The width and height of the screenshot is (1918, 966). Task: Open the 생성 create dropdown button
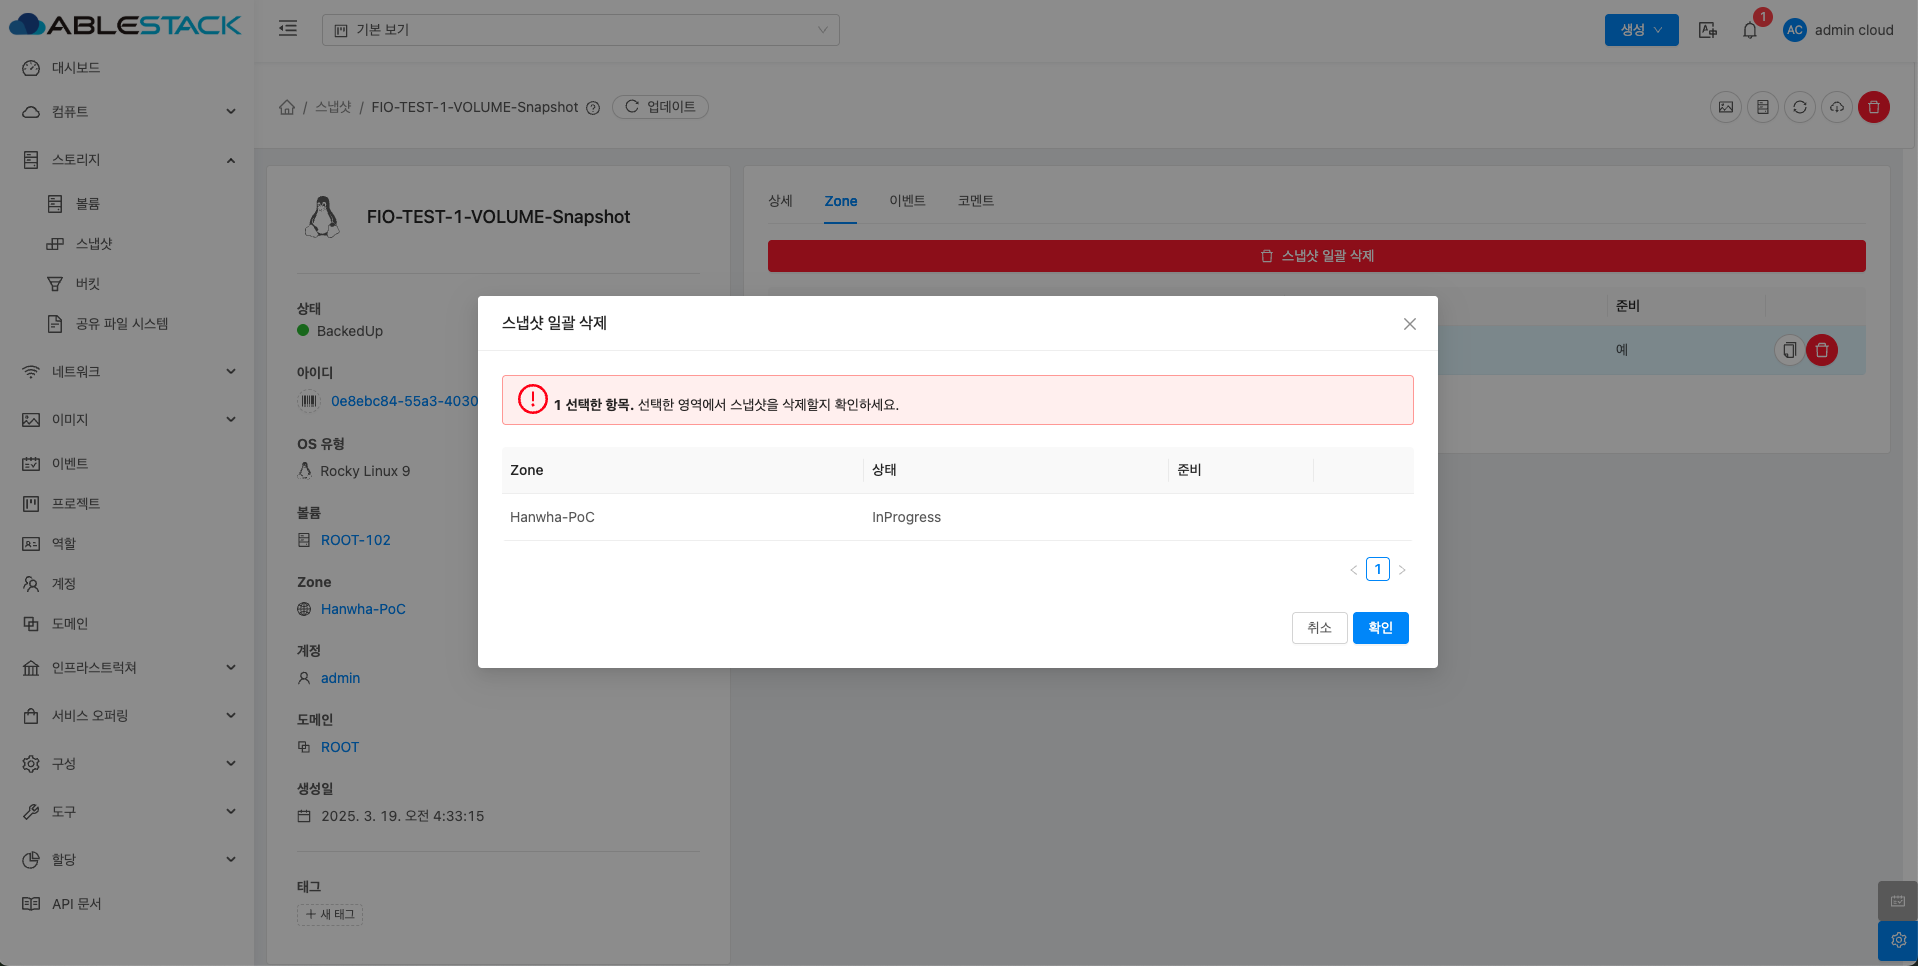click(x=1641, y=30)
